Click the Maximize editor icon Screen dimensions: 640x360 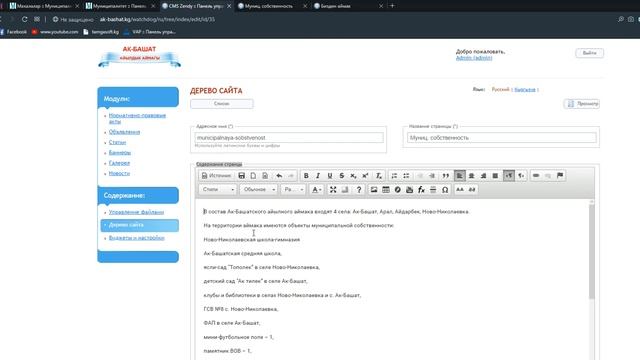click(333, 190)
